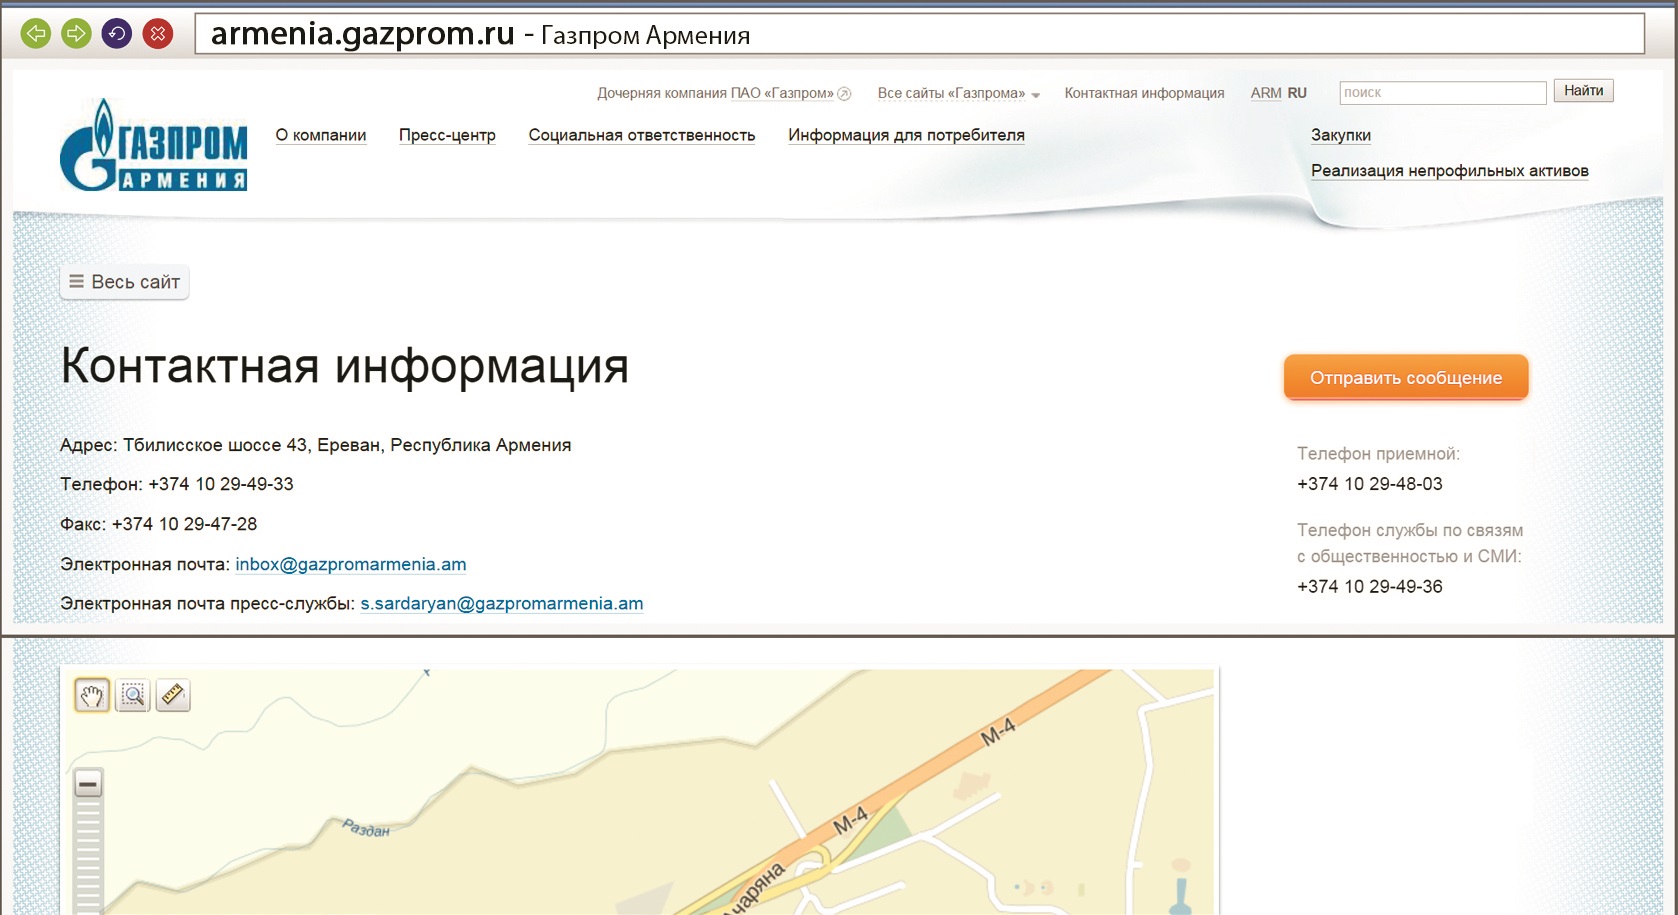This screenshot has height=915, width=1678.
Task: Click the map zoom level slider track
Action: coord(88,855)
